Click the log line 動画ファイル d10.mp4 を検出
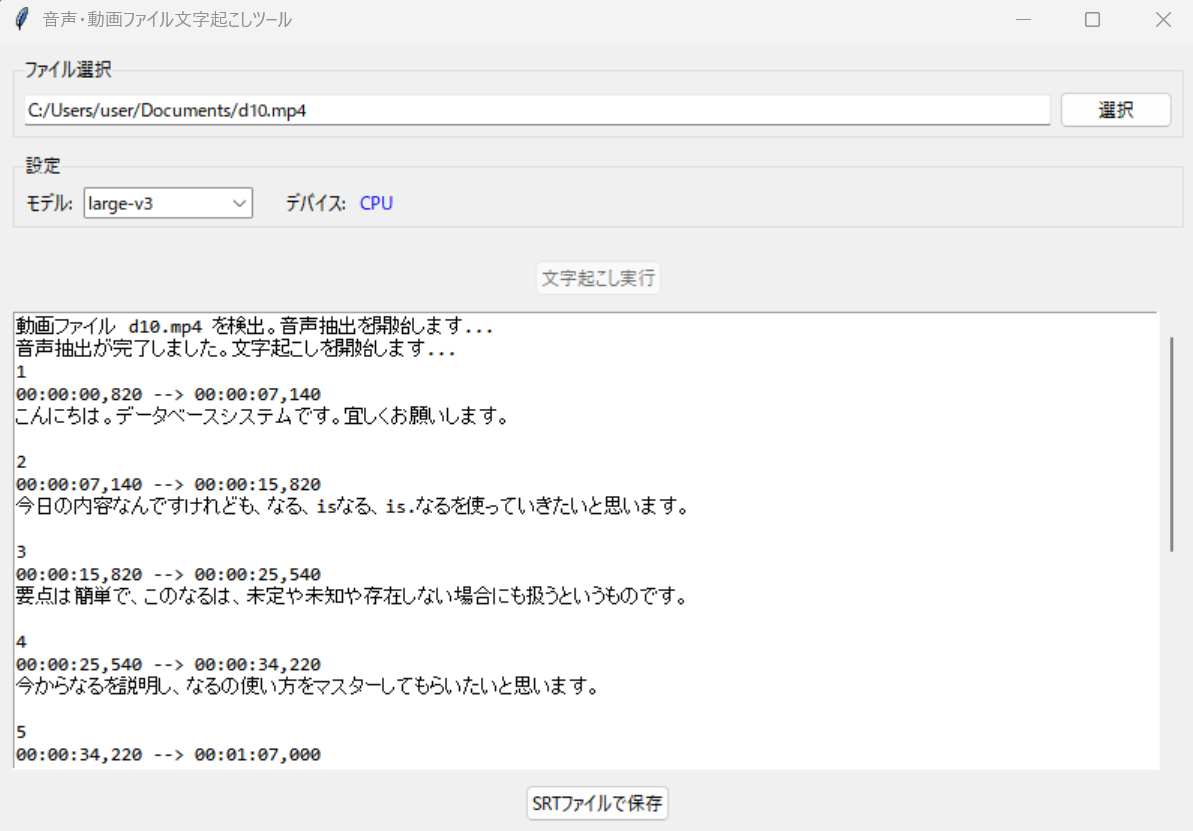The width and height of the screenshot is (1193, 831). (255, 326)
